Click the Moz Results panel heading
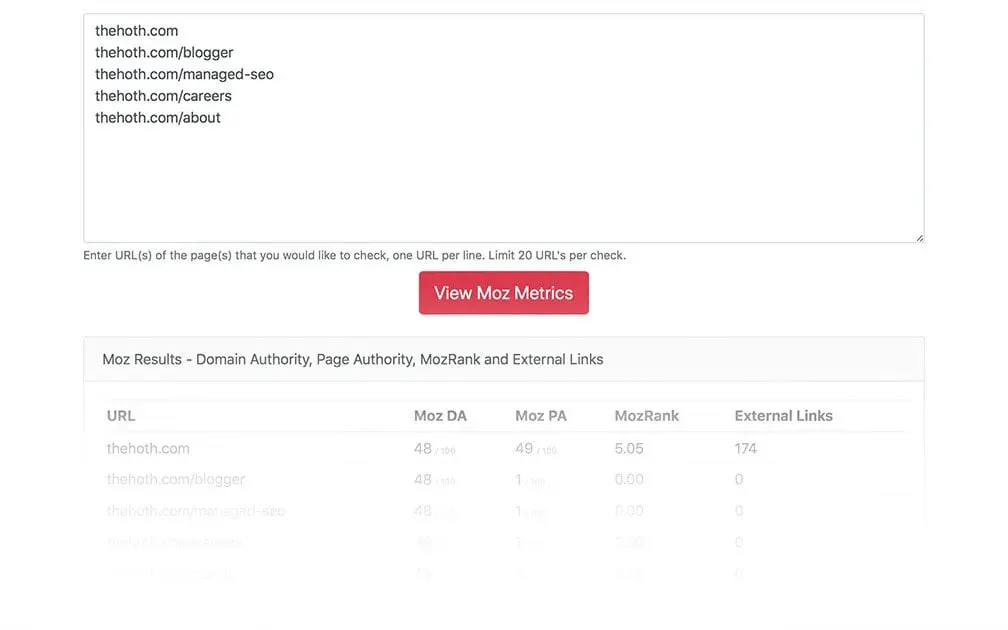The width and height of the screenshot is (1008, 630). point(353,359)
